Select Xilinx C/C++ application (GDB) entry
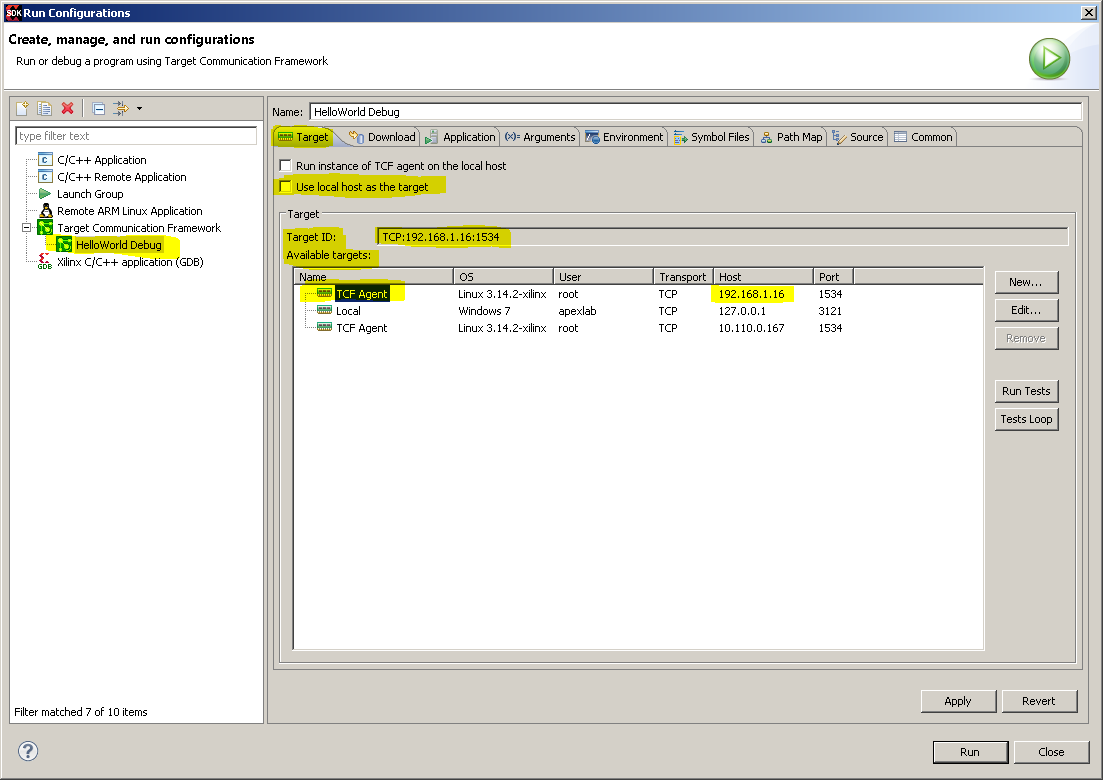1103x780 pixels. coord(130,262)
